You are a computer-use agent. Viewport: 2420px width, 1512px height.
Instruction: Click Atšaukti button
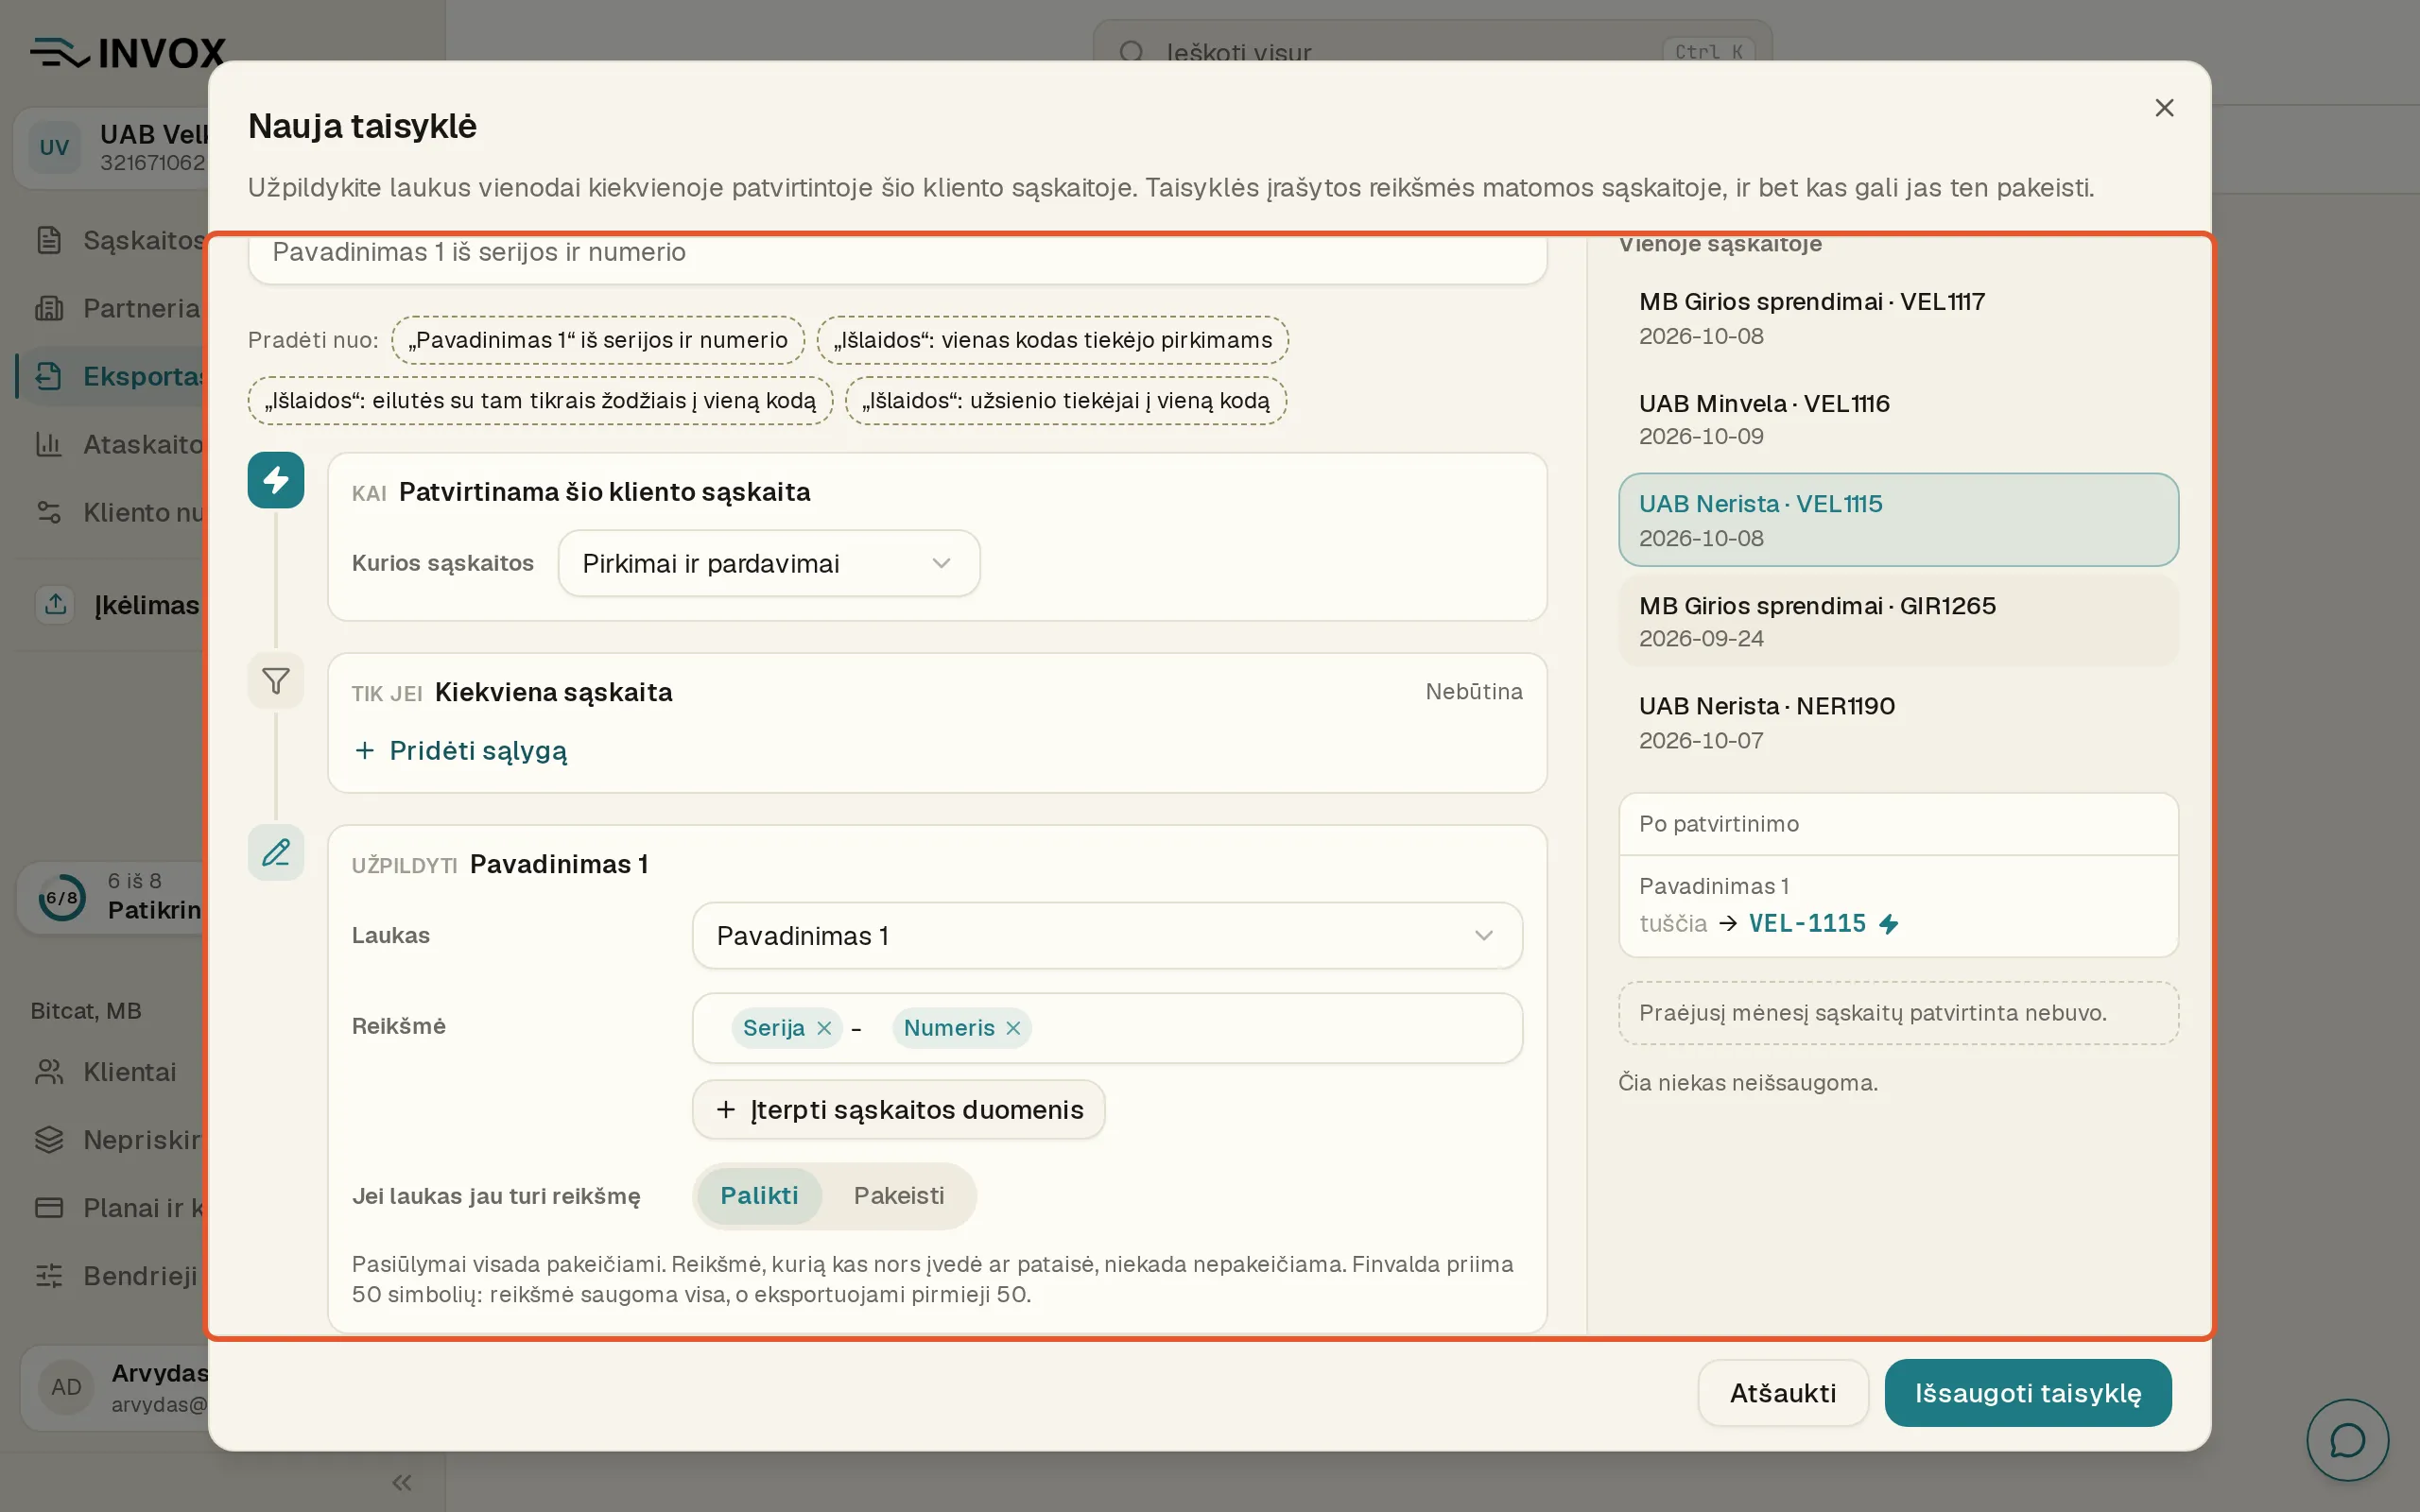[x=1783, y=1393]
